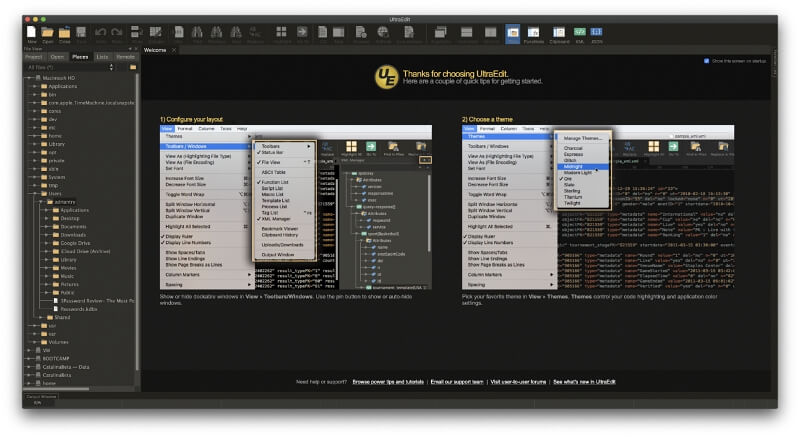Select the Welcome document tab
800x438 pixels.
point(155,50)
